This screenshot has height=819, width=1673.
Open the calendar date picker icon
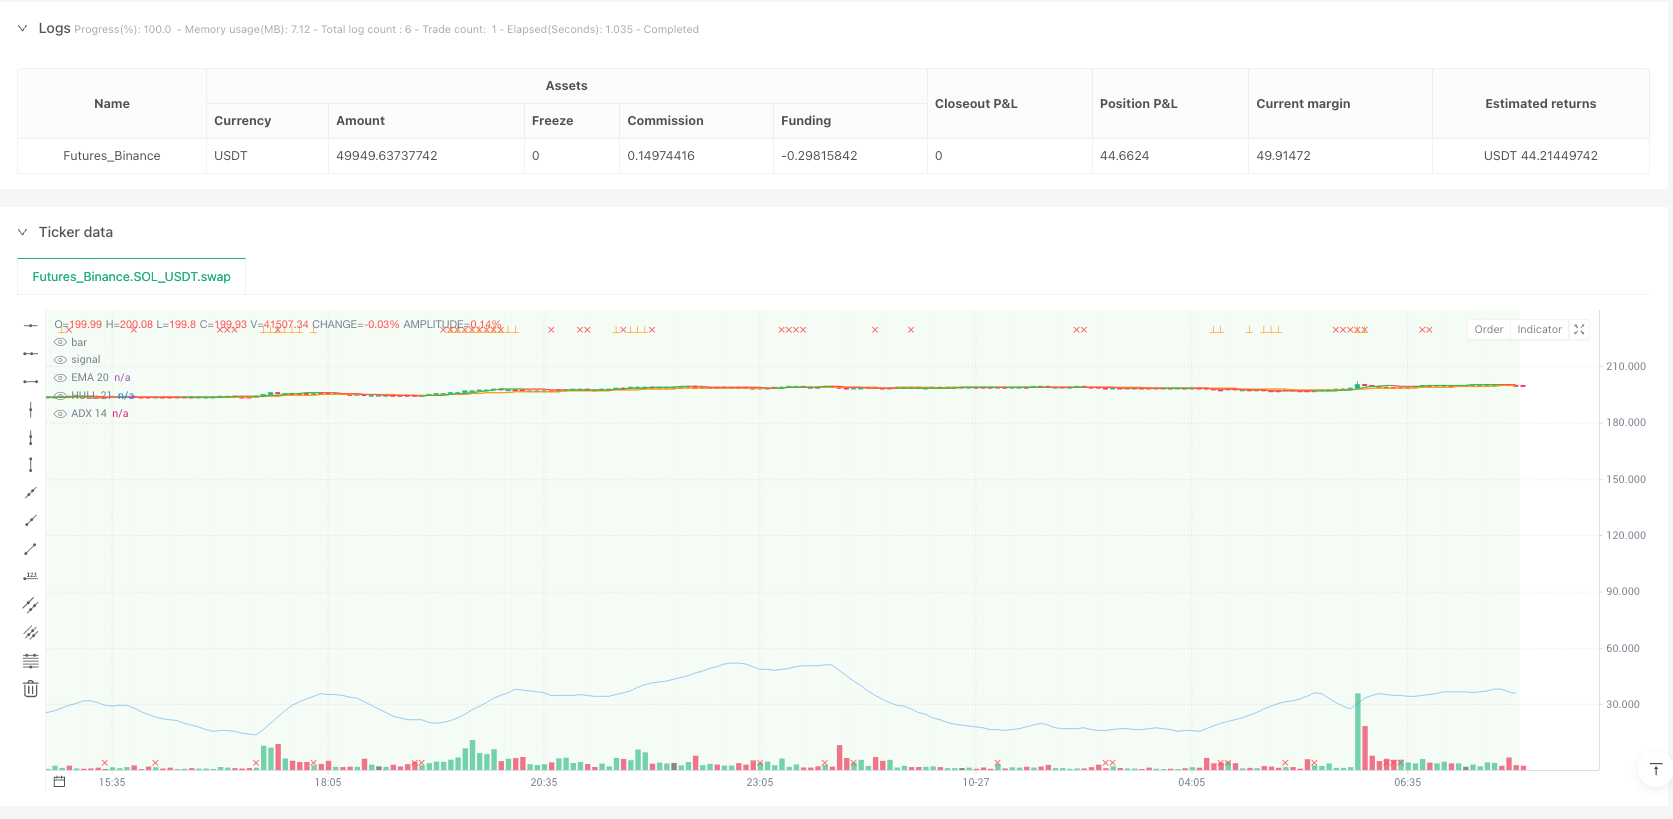59,782
